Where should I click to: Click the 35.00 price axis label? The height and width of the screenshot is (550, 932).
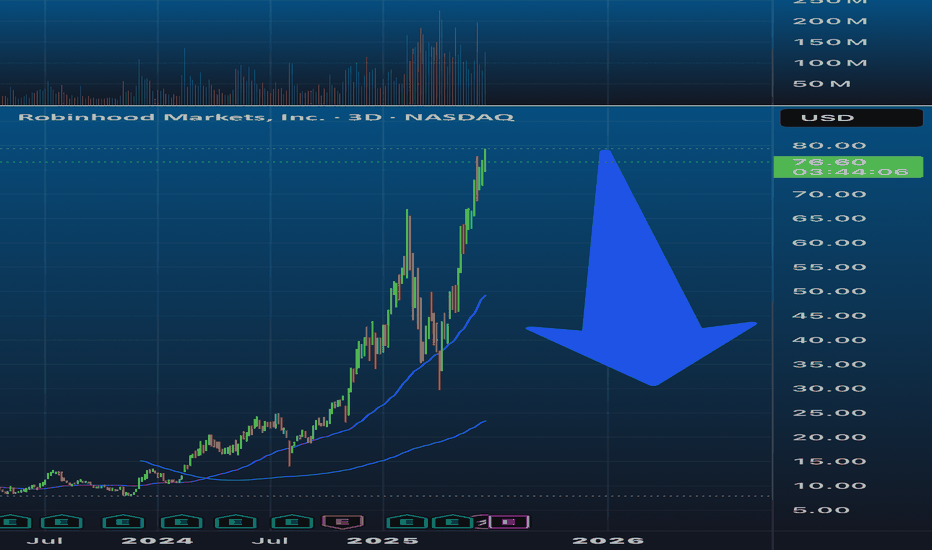click(x=829, y=364)
